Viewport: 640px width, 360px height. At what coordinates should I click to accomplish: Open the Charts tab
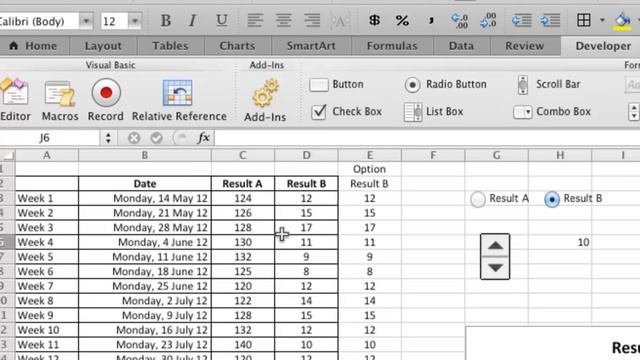tap(237, 46)
